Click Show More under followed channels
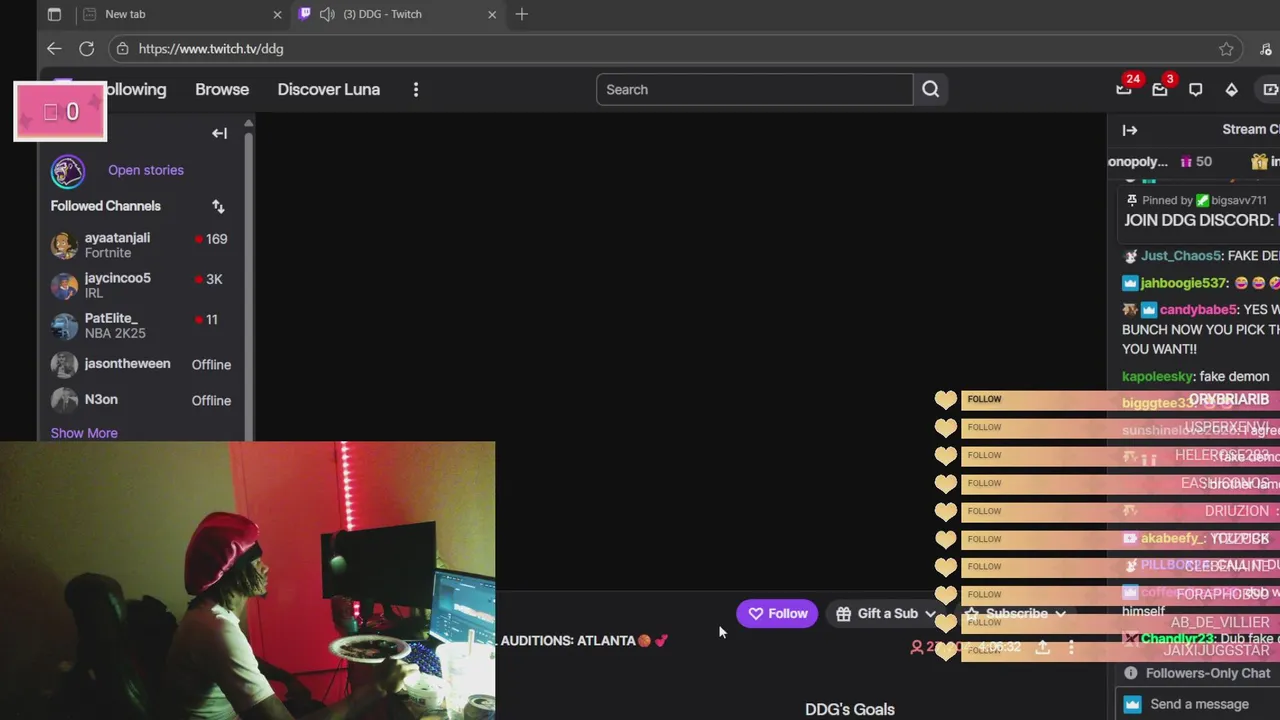 tap(84, 433)
